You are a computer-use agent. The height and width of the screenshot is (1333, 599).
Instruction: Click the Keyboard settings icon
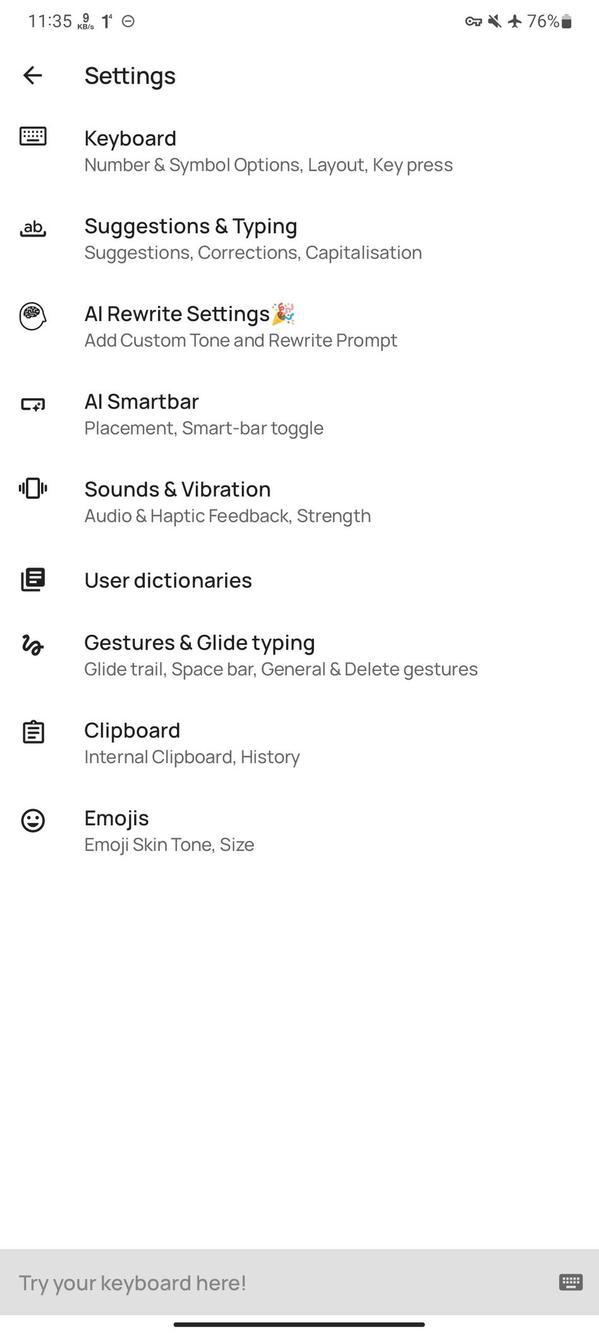coord(33,136)
